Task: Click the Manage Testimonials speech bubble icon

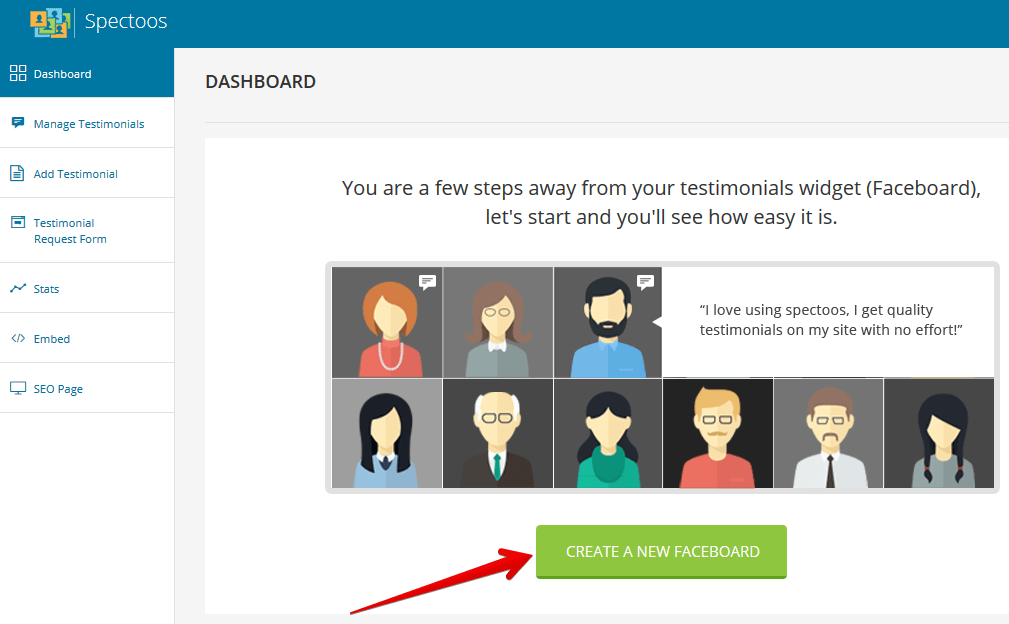Action: pyautogui.click(x=18, y=122)
